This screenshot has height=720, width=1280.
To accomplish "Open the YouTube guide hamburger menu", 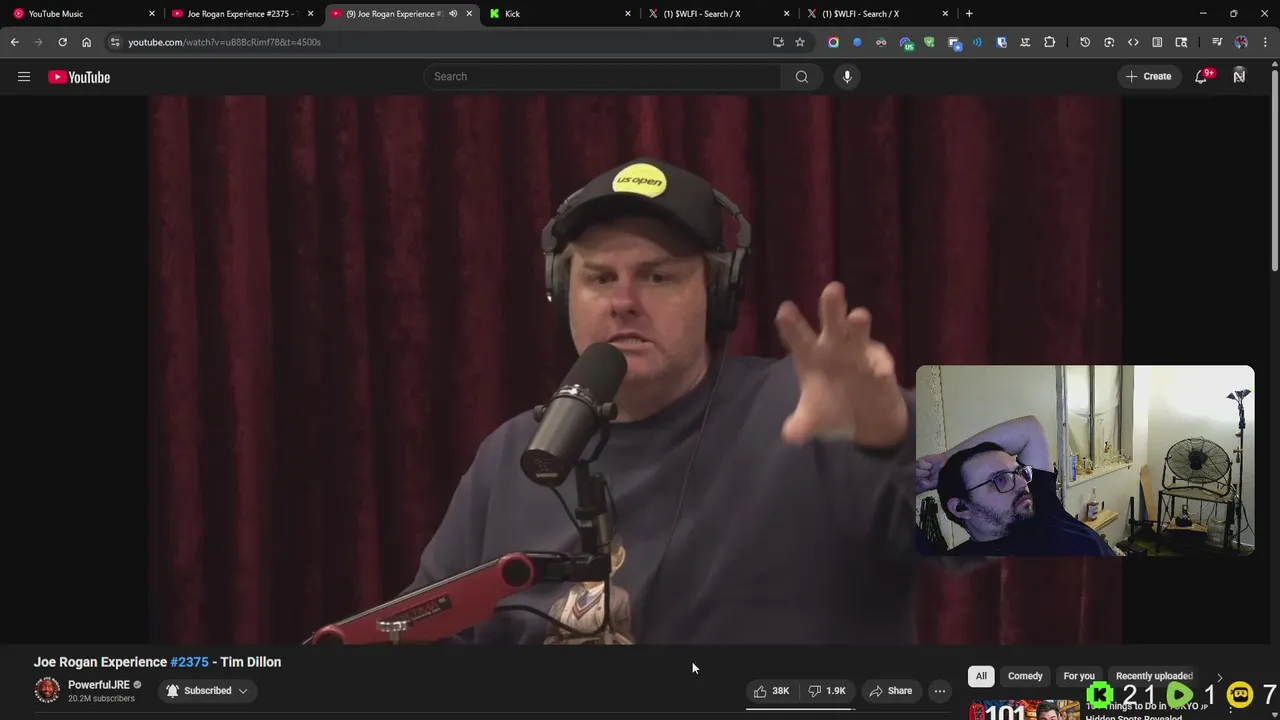I will [24, 77].
